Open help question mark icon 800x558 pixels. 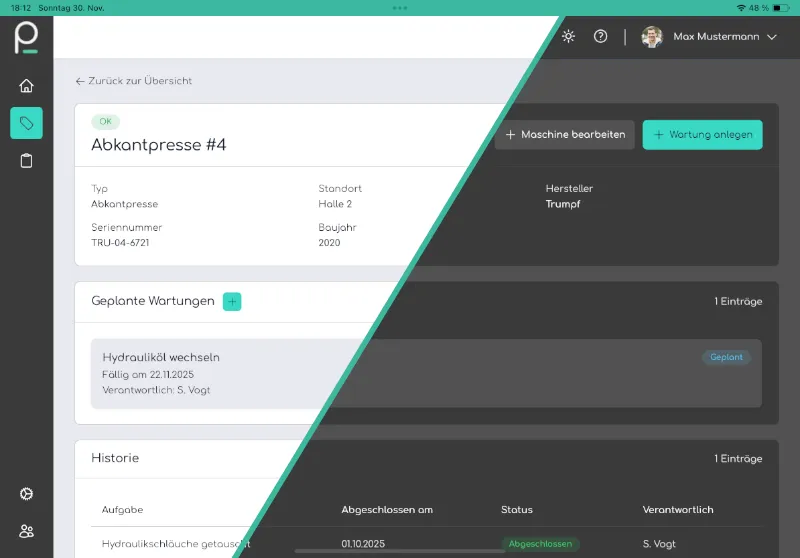point(601,36)
